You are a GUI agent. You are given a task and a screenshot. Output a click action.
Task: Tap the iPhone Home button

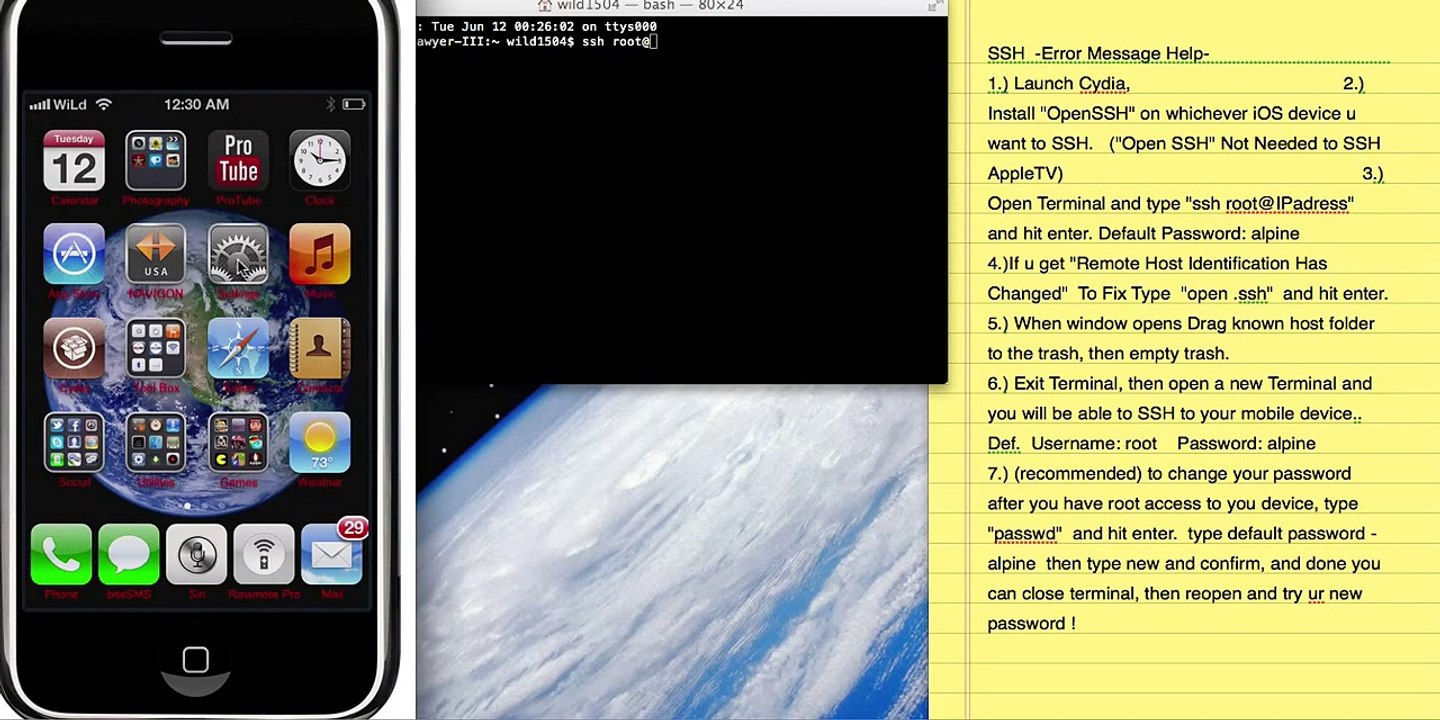coord(196,659)
